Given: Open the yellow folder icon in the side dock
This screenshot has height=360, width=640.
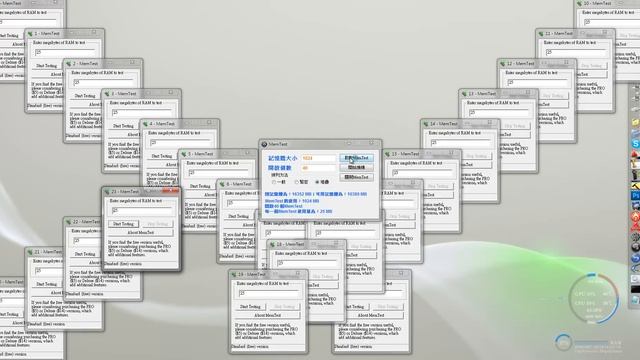Looking at the screenshot, I should pos(636,122).
